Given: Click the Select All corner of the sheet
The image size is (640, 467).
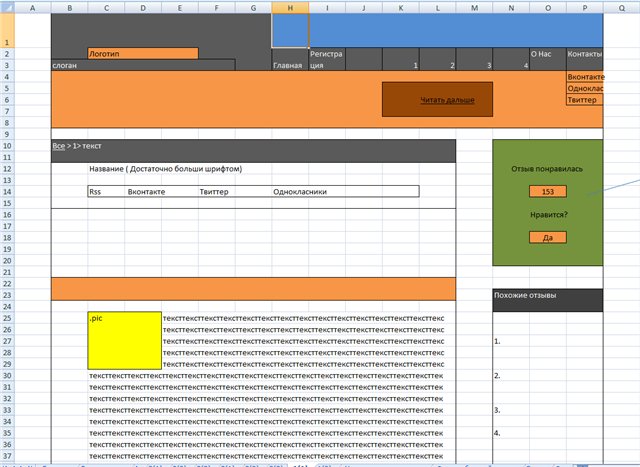Looking at the screenshot, I should (7, 7).
